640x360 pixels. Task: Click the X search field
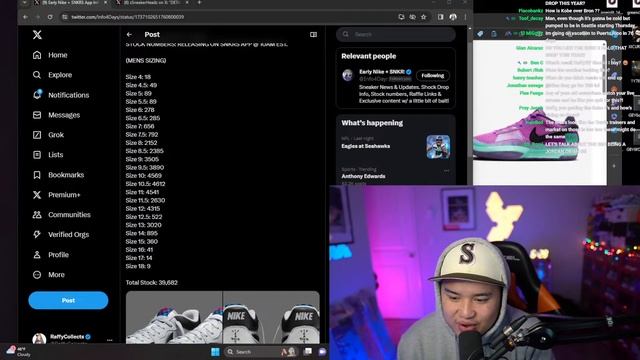[396, 34]
